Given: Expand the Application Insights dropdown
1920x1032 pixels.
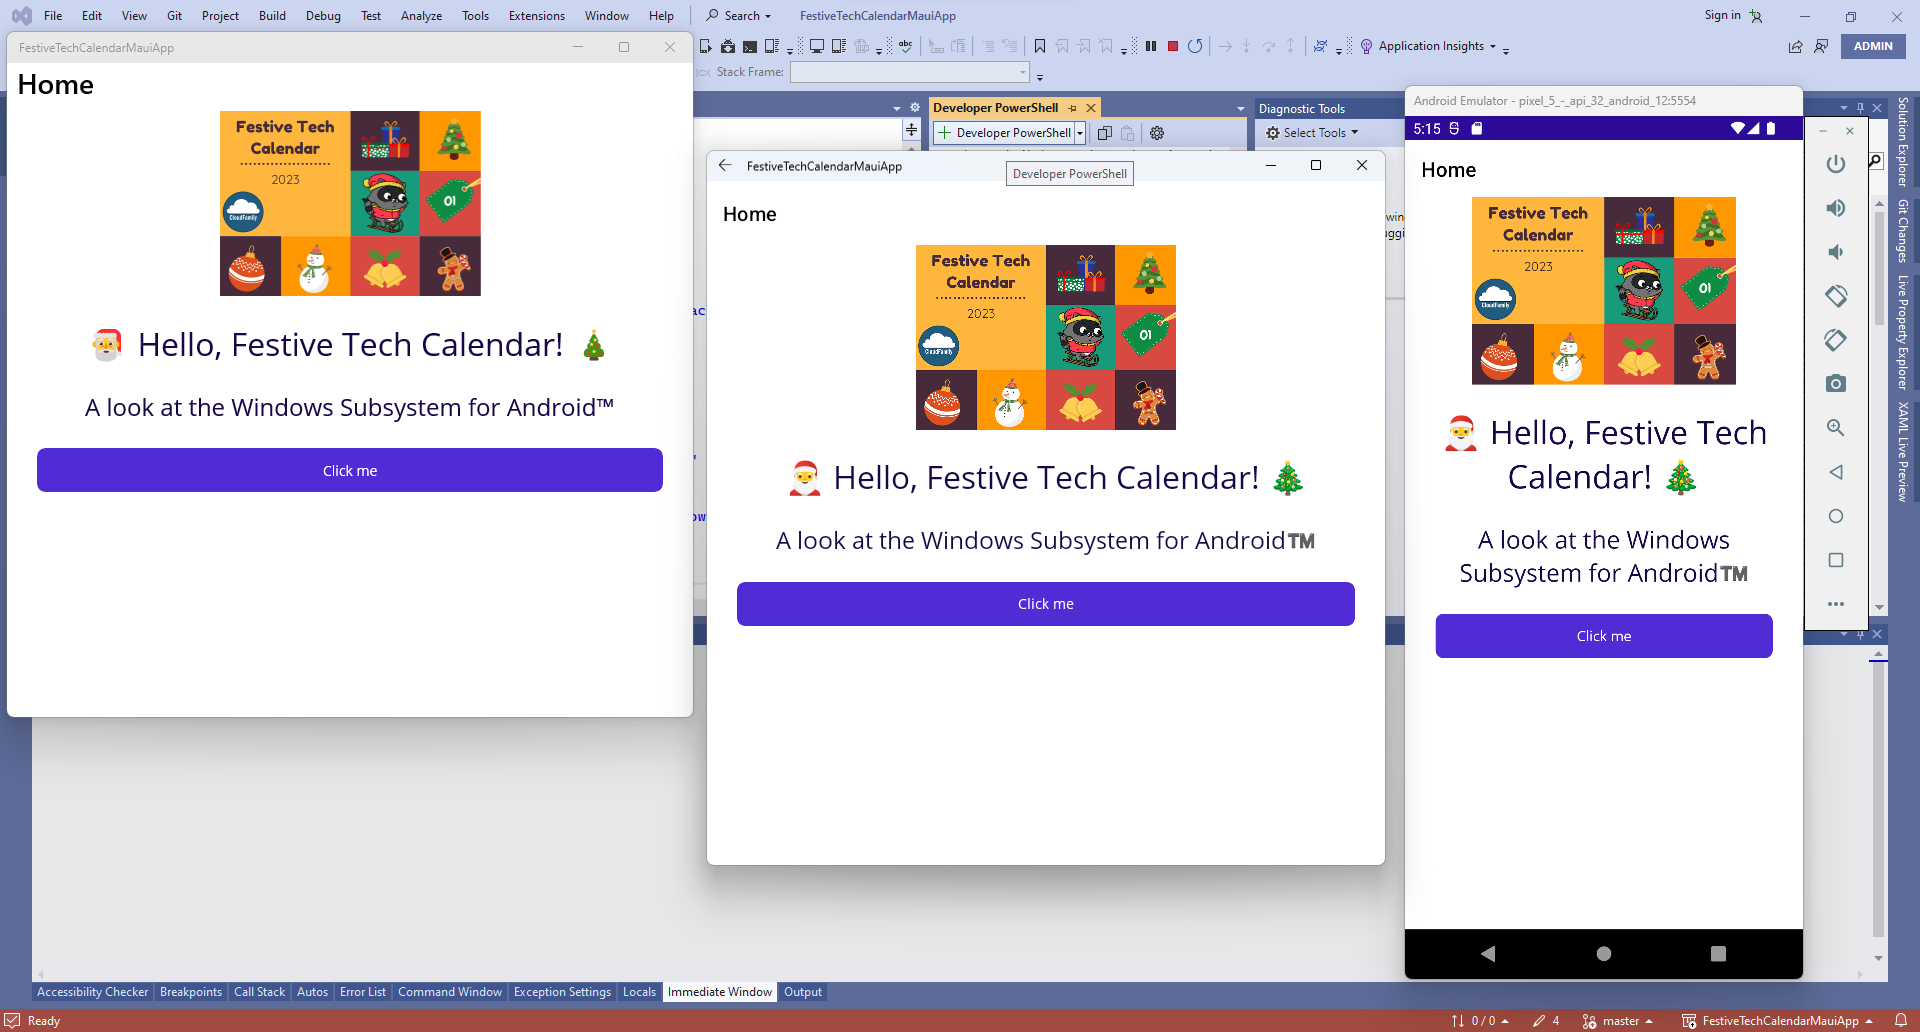Looking at the screenshot, I should tap(1493, 46).
